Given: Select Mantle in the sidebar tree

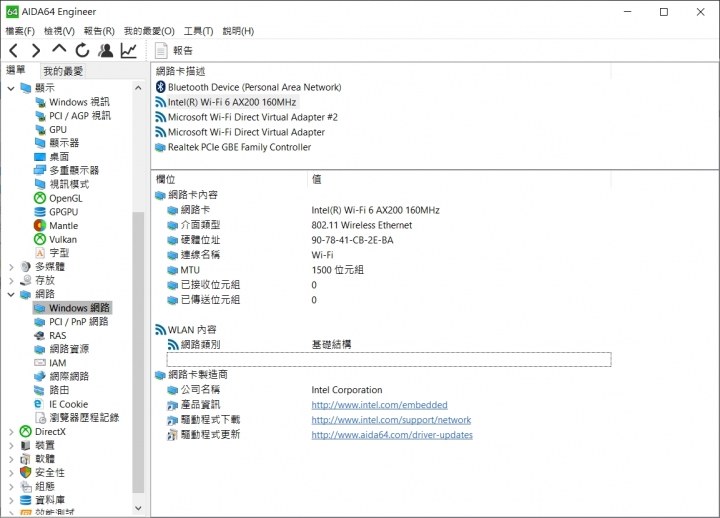Looking at the screenshot, I should click(63, 226).
